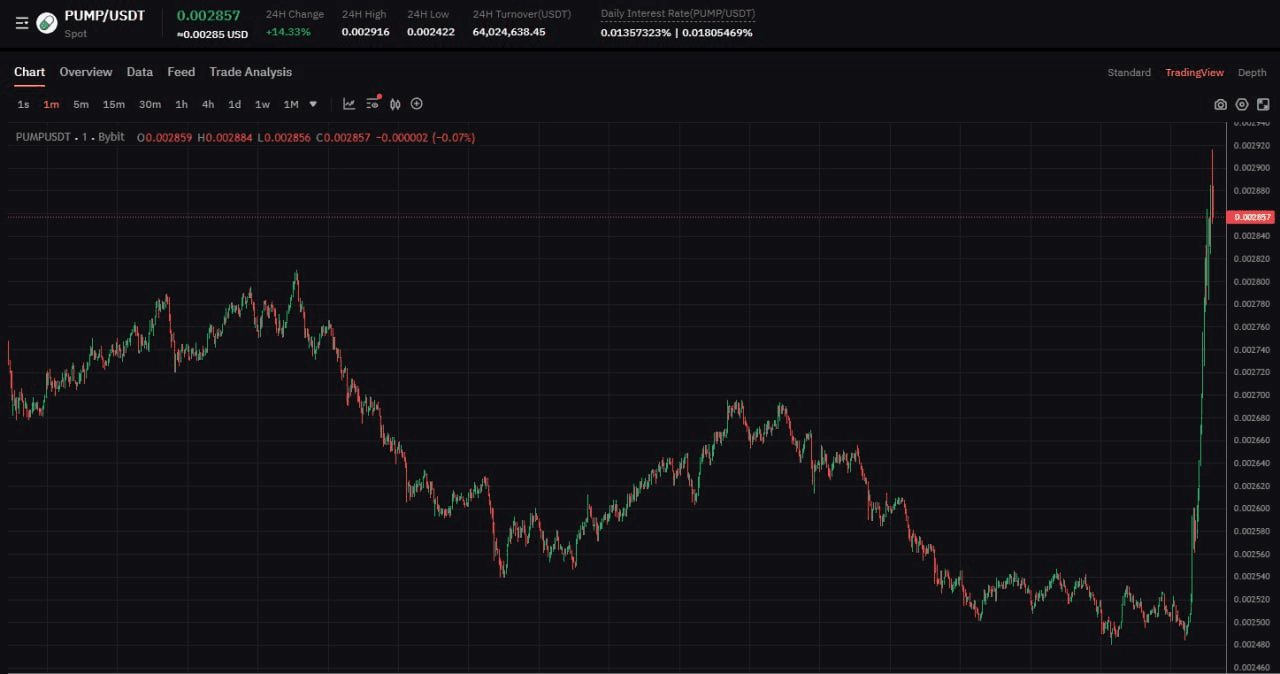Click the 0.002800 price axis label
Viewport: 1280px width, 674px height.
1252,281
